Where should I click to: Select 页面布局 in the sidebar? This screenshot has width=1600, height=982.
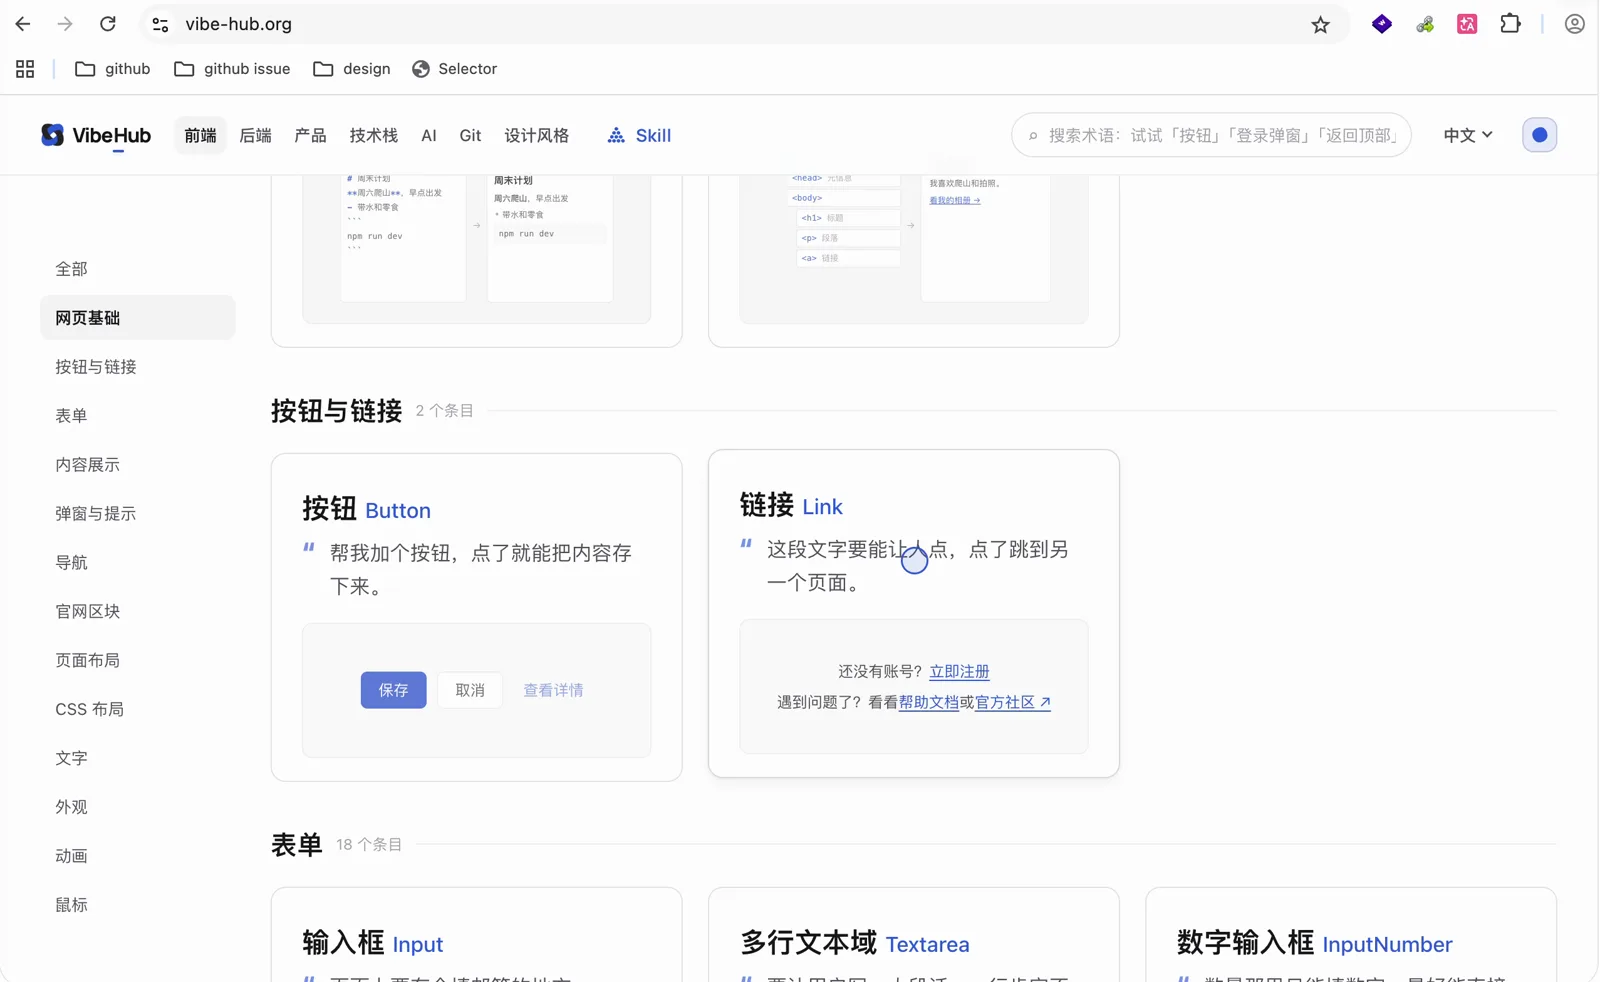click(138, 661)
